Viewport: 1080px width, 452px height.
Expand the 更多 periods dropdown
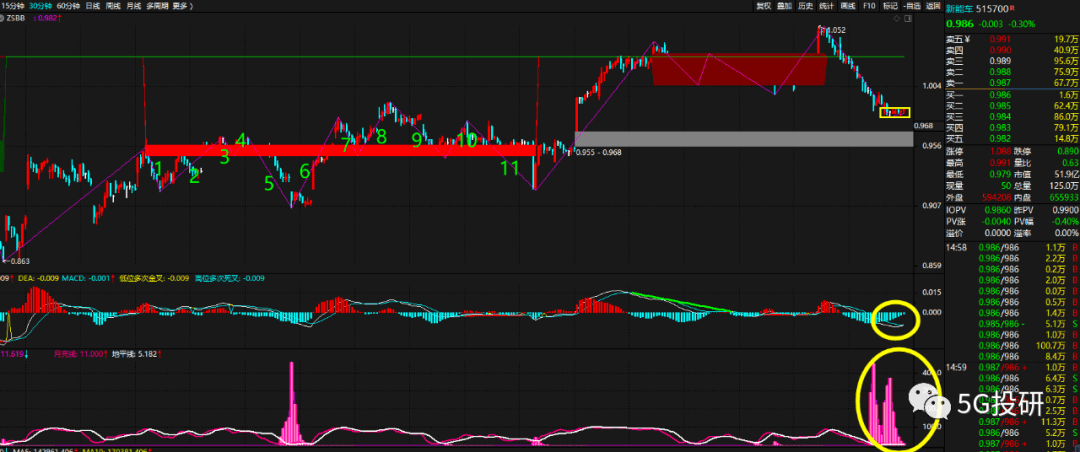coord(183,6)
